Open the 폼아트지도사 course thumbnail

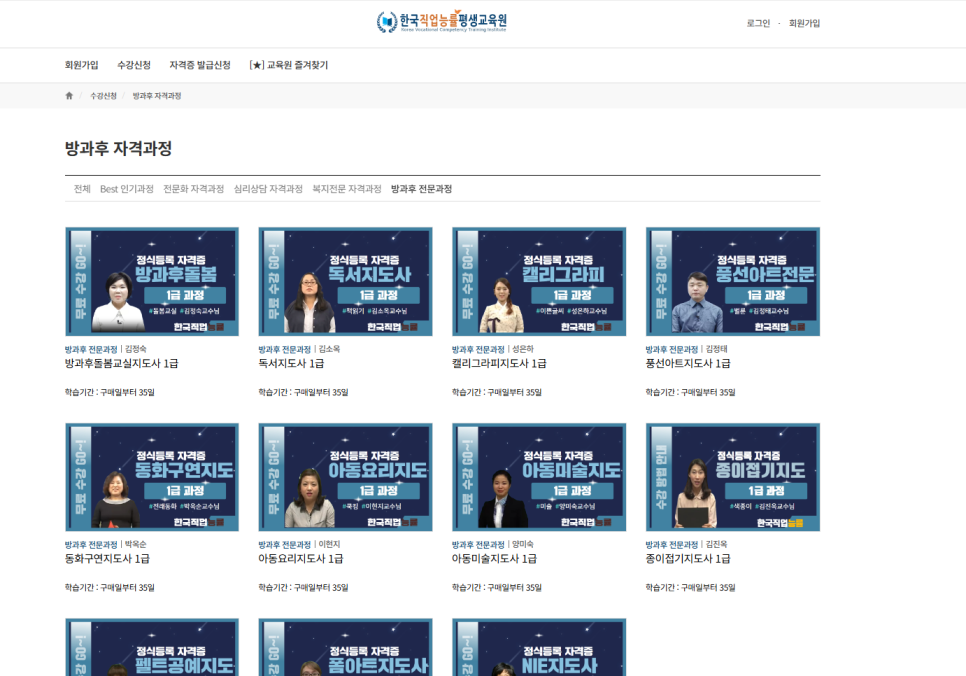[x=346, y=647]
